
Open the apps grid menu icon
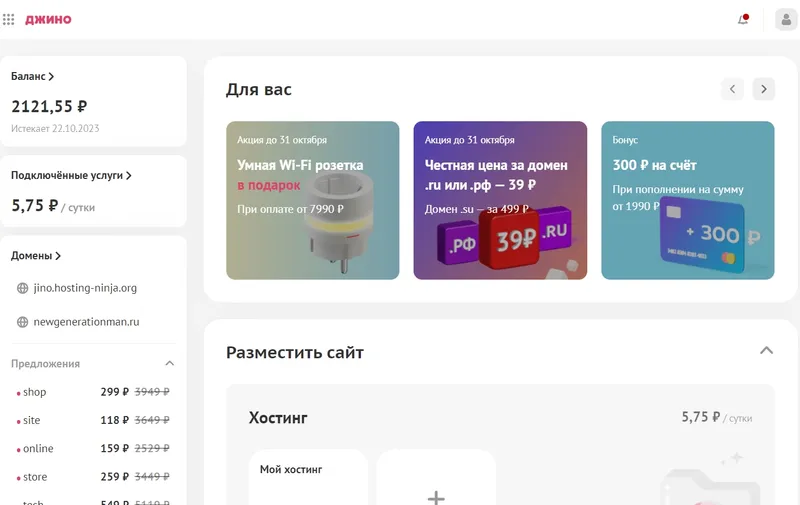click(9, 19)
